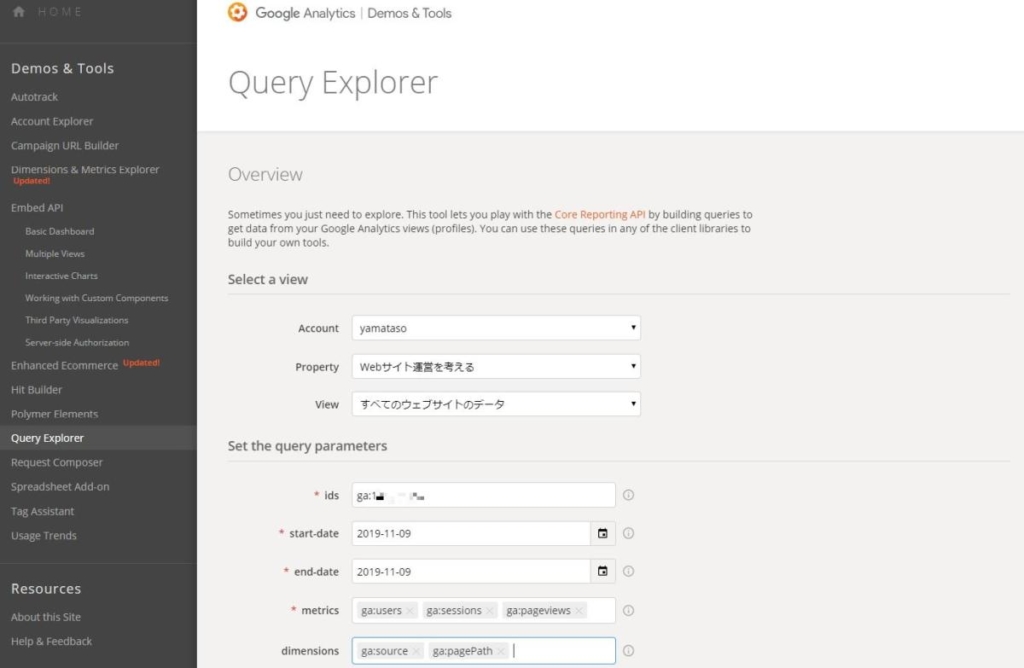Remove the ga:users metric chip
Screen dimensions: 1024x668
[411, 610]
